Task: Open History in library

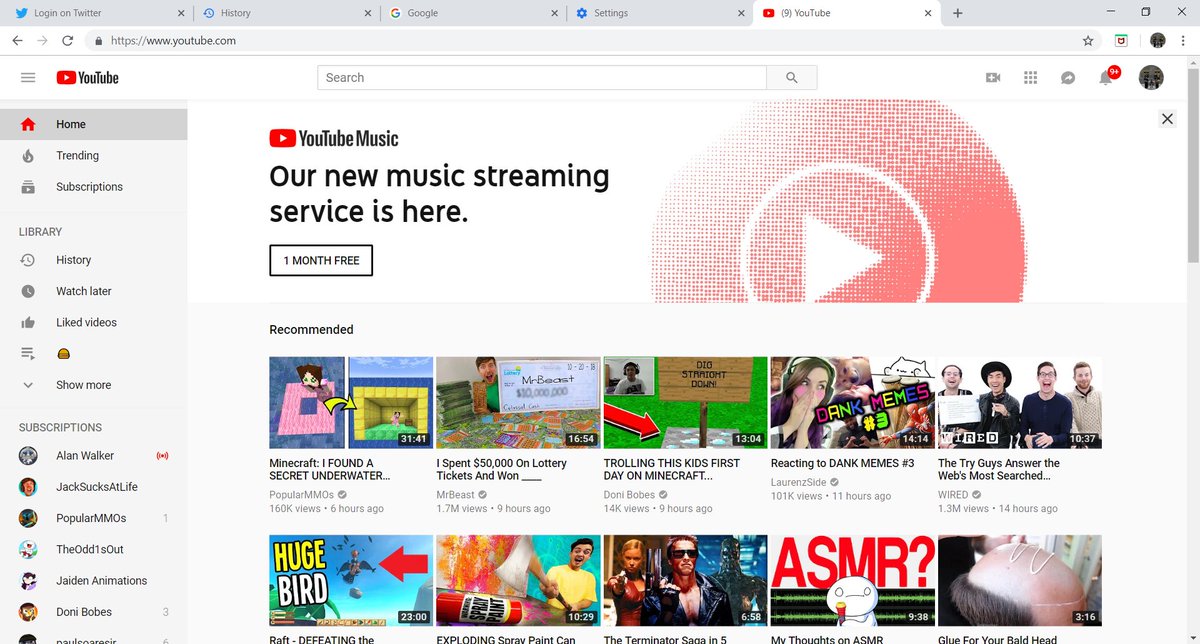Action: click(x=93, y=259)
